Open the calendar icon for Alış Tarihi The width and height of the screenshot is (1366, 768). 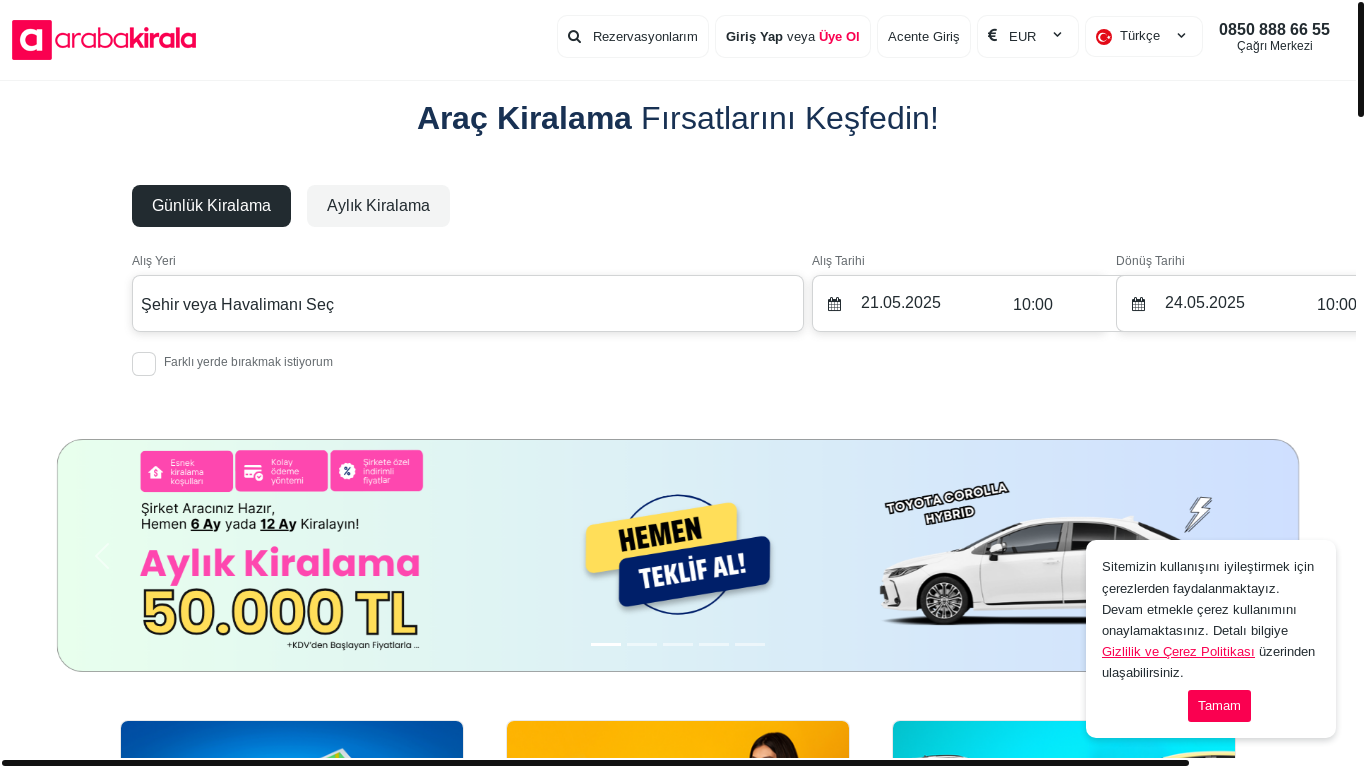pyautogui.click(x=834, y=304)
